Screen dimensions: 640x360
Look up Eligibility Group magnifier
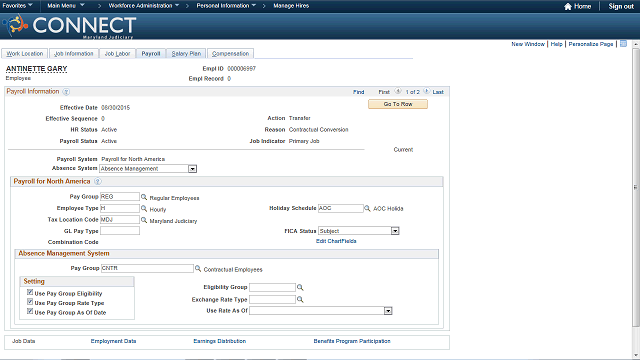click(300, 287)
